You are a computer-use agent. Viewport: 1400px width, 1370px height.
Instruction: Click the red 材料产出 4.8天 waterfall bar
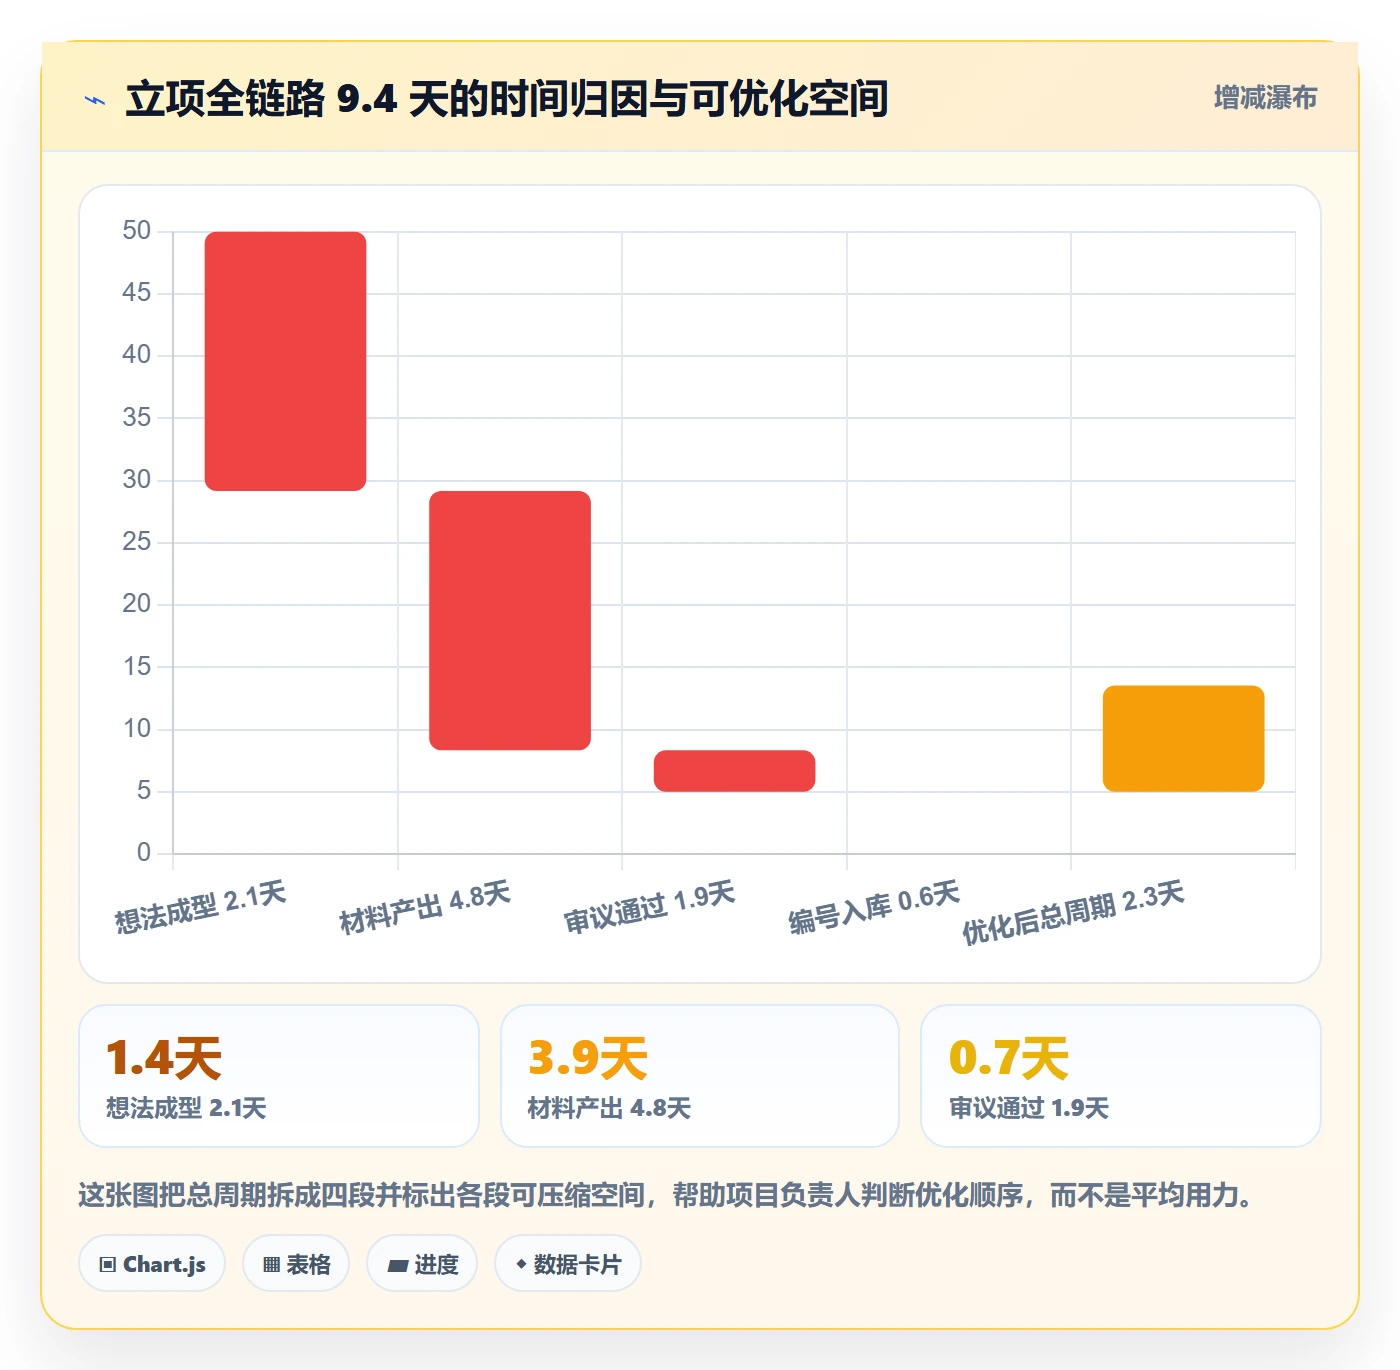click(x=510, y=620)
